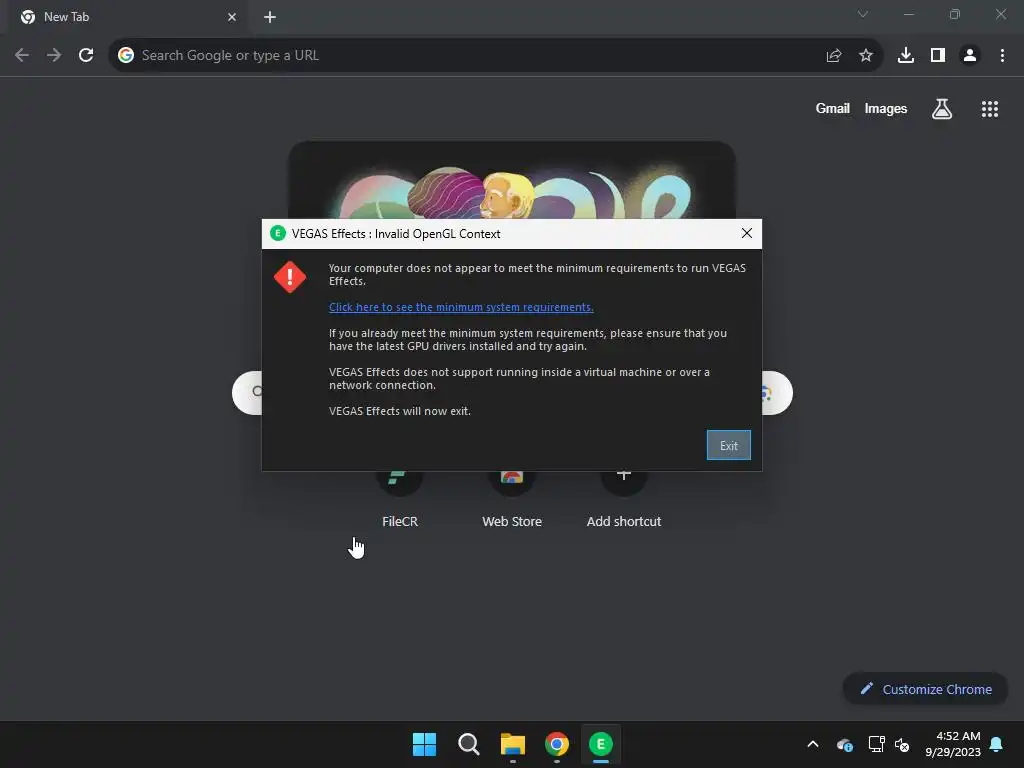Open the clock and date panel
This screenshot has height=768, width=1024.
pyautogui.click(x=953, y=744)
